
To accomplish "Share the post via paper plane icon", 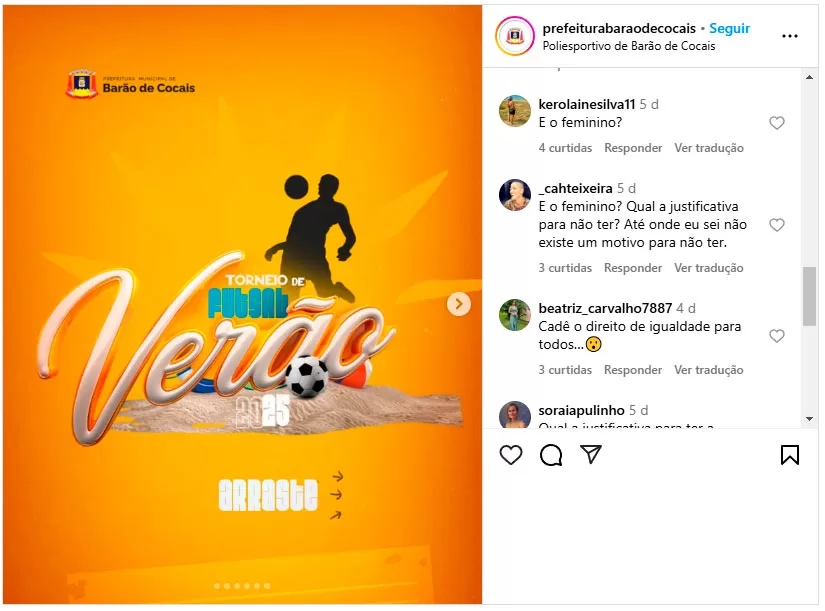I will click(x=590, y=455).
